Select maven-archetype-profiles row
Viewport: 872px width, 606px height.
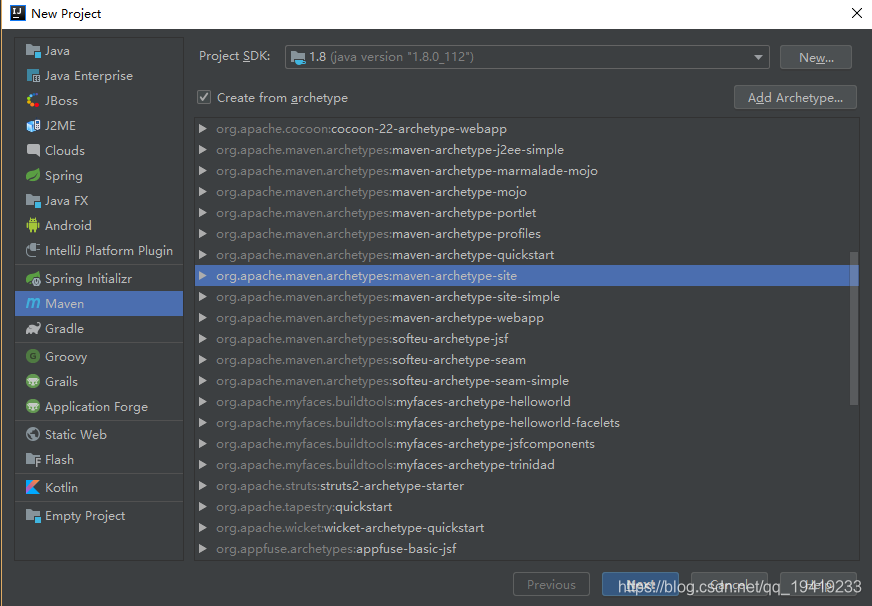pos(526,234)
